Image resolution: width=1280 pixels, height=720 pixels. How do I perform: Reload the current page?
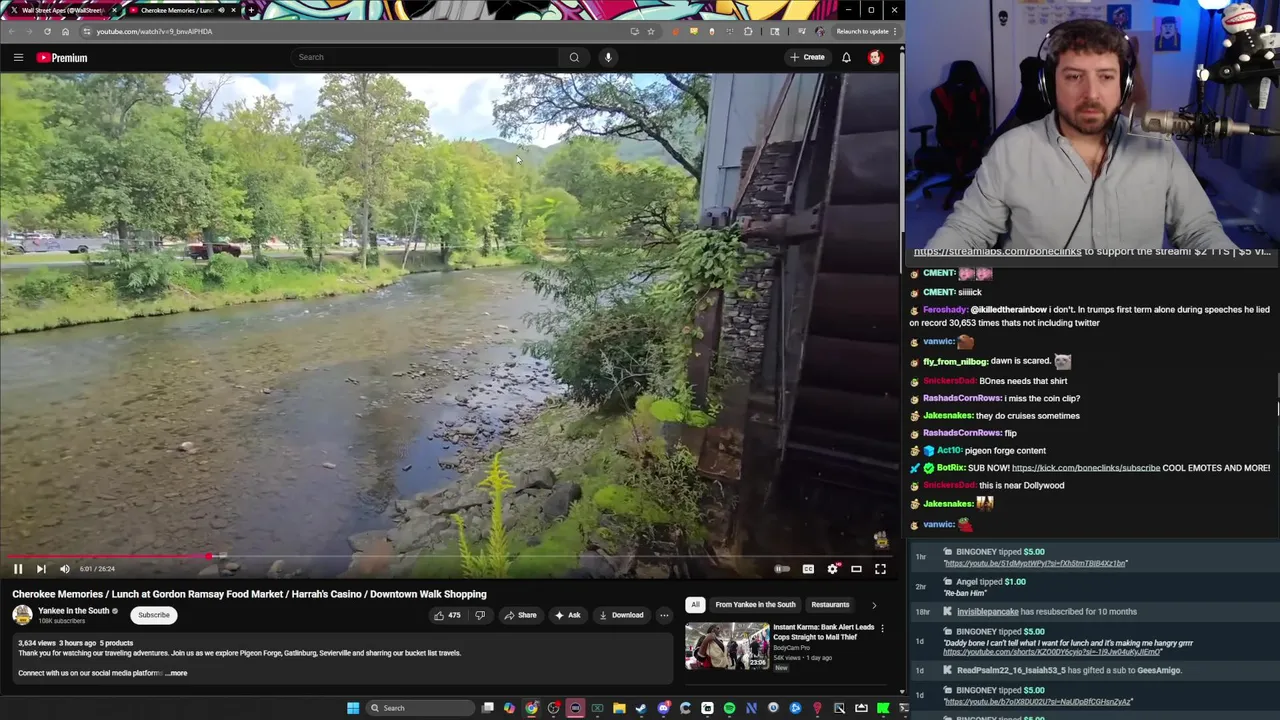[x=47, y=31]
